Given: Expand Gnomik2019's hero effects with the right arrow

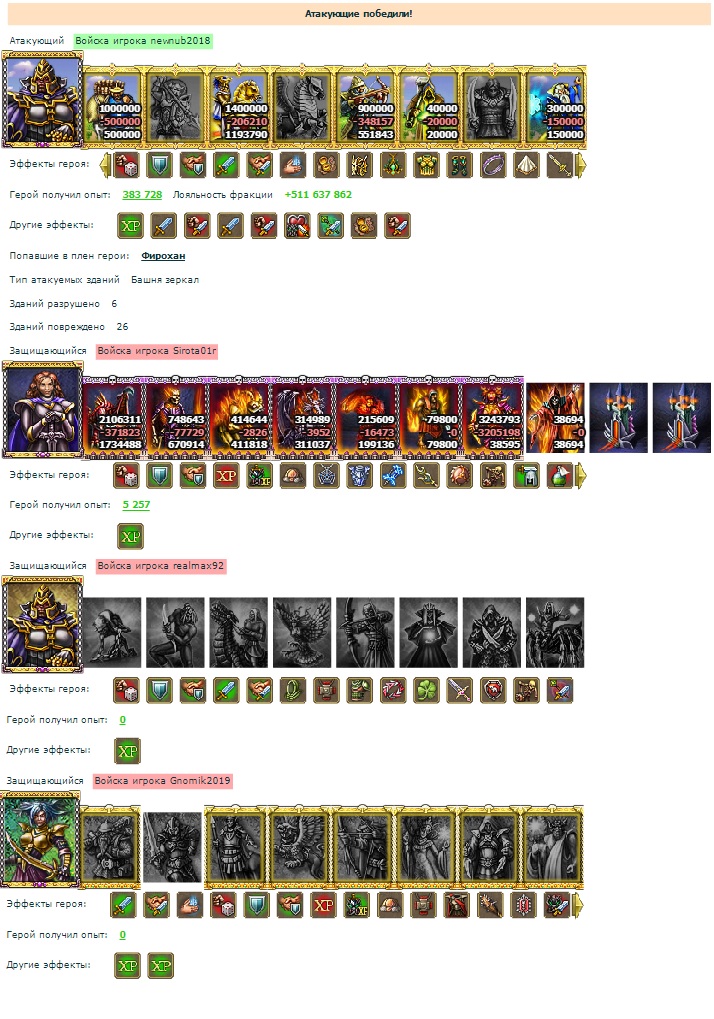Looking at the screenshot, I should 578,905.
